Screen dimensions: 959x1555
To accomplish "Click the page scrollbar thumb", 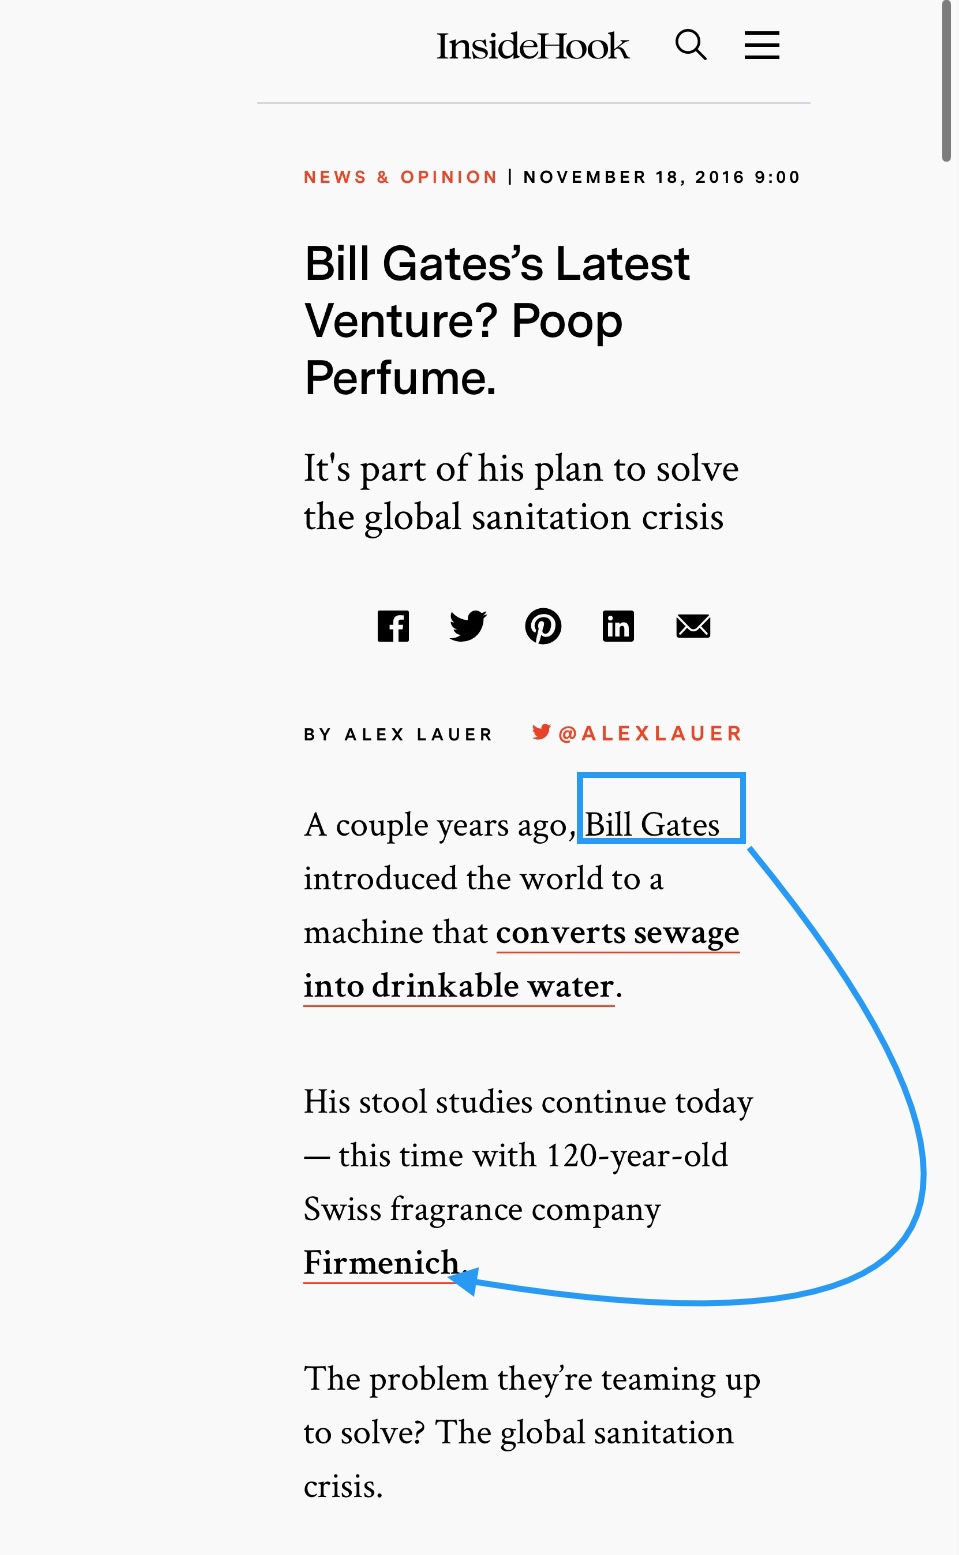I will (946, 80).
